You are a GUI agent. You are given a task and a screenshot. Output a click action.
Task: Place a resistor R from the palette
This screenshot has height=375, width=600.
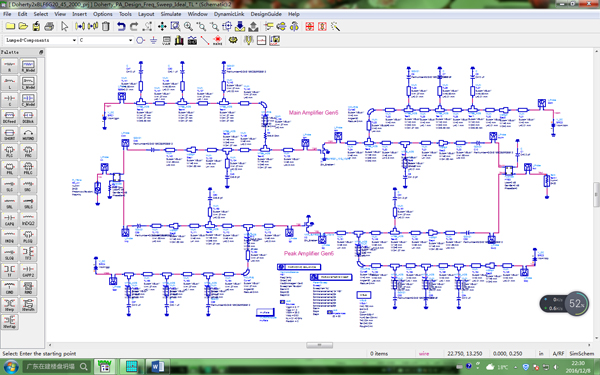10,66
